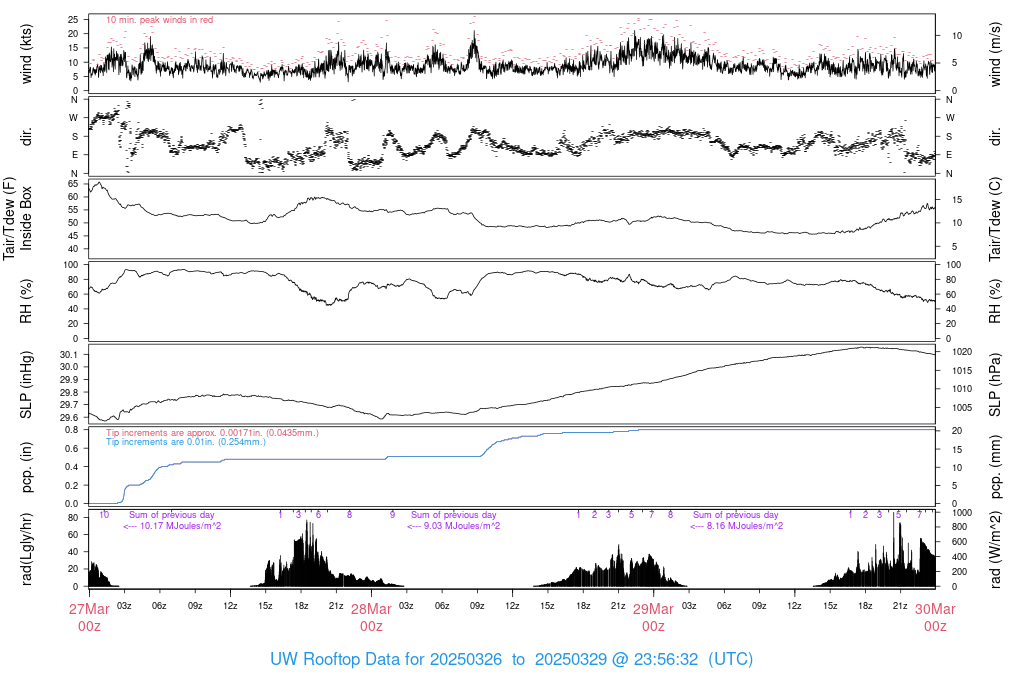This screenshot has height=700, width=1024.
Task: Click the 'Tair/Tdew (C)' axis label
Action: 995,219
